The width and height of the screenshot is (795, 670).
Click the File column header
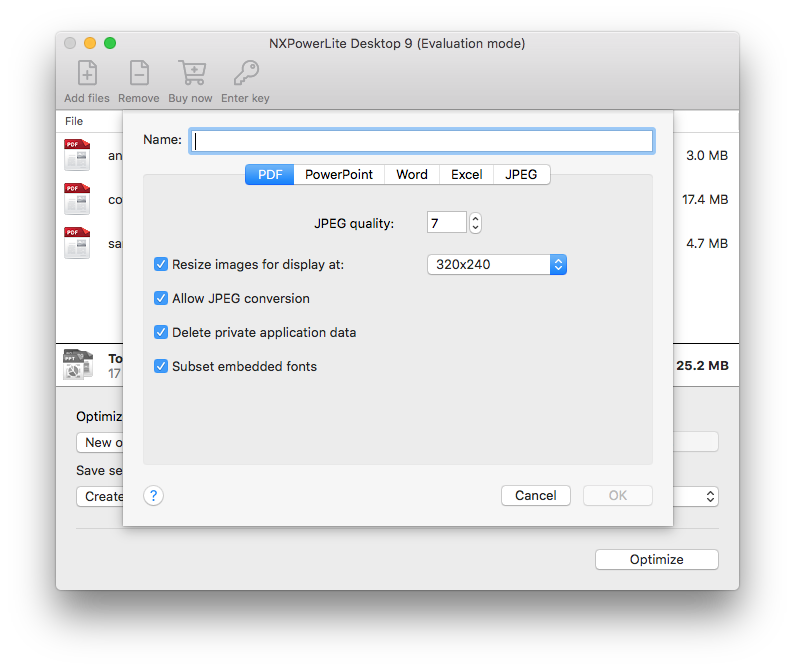click(74, 121)
